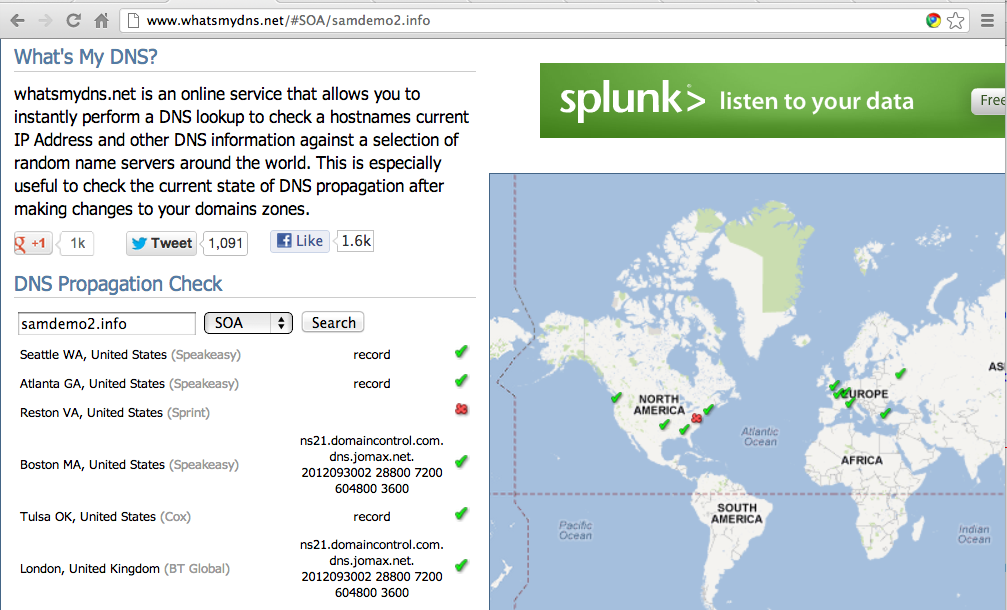Click Tulsa OK, United States row text
Screen dimensions: 1007x610
105,516
